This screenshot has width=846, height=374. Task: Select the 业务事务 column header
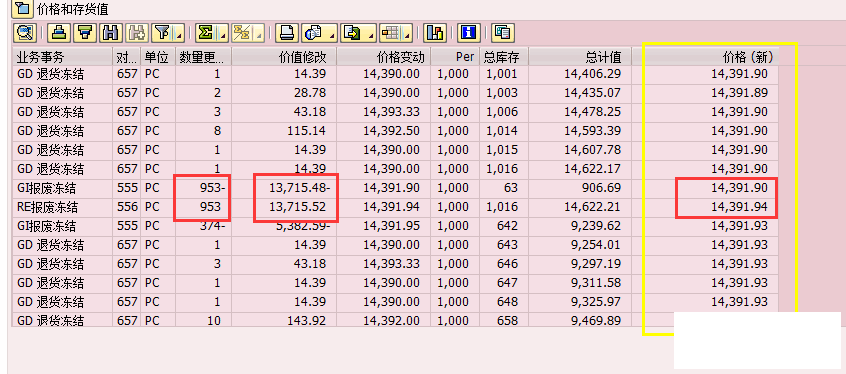click(x=63, y=57)
